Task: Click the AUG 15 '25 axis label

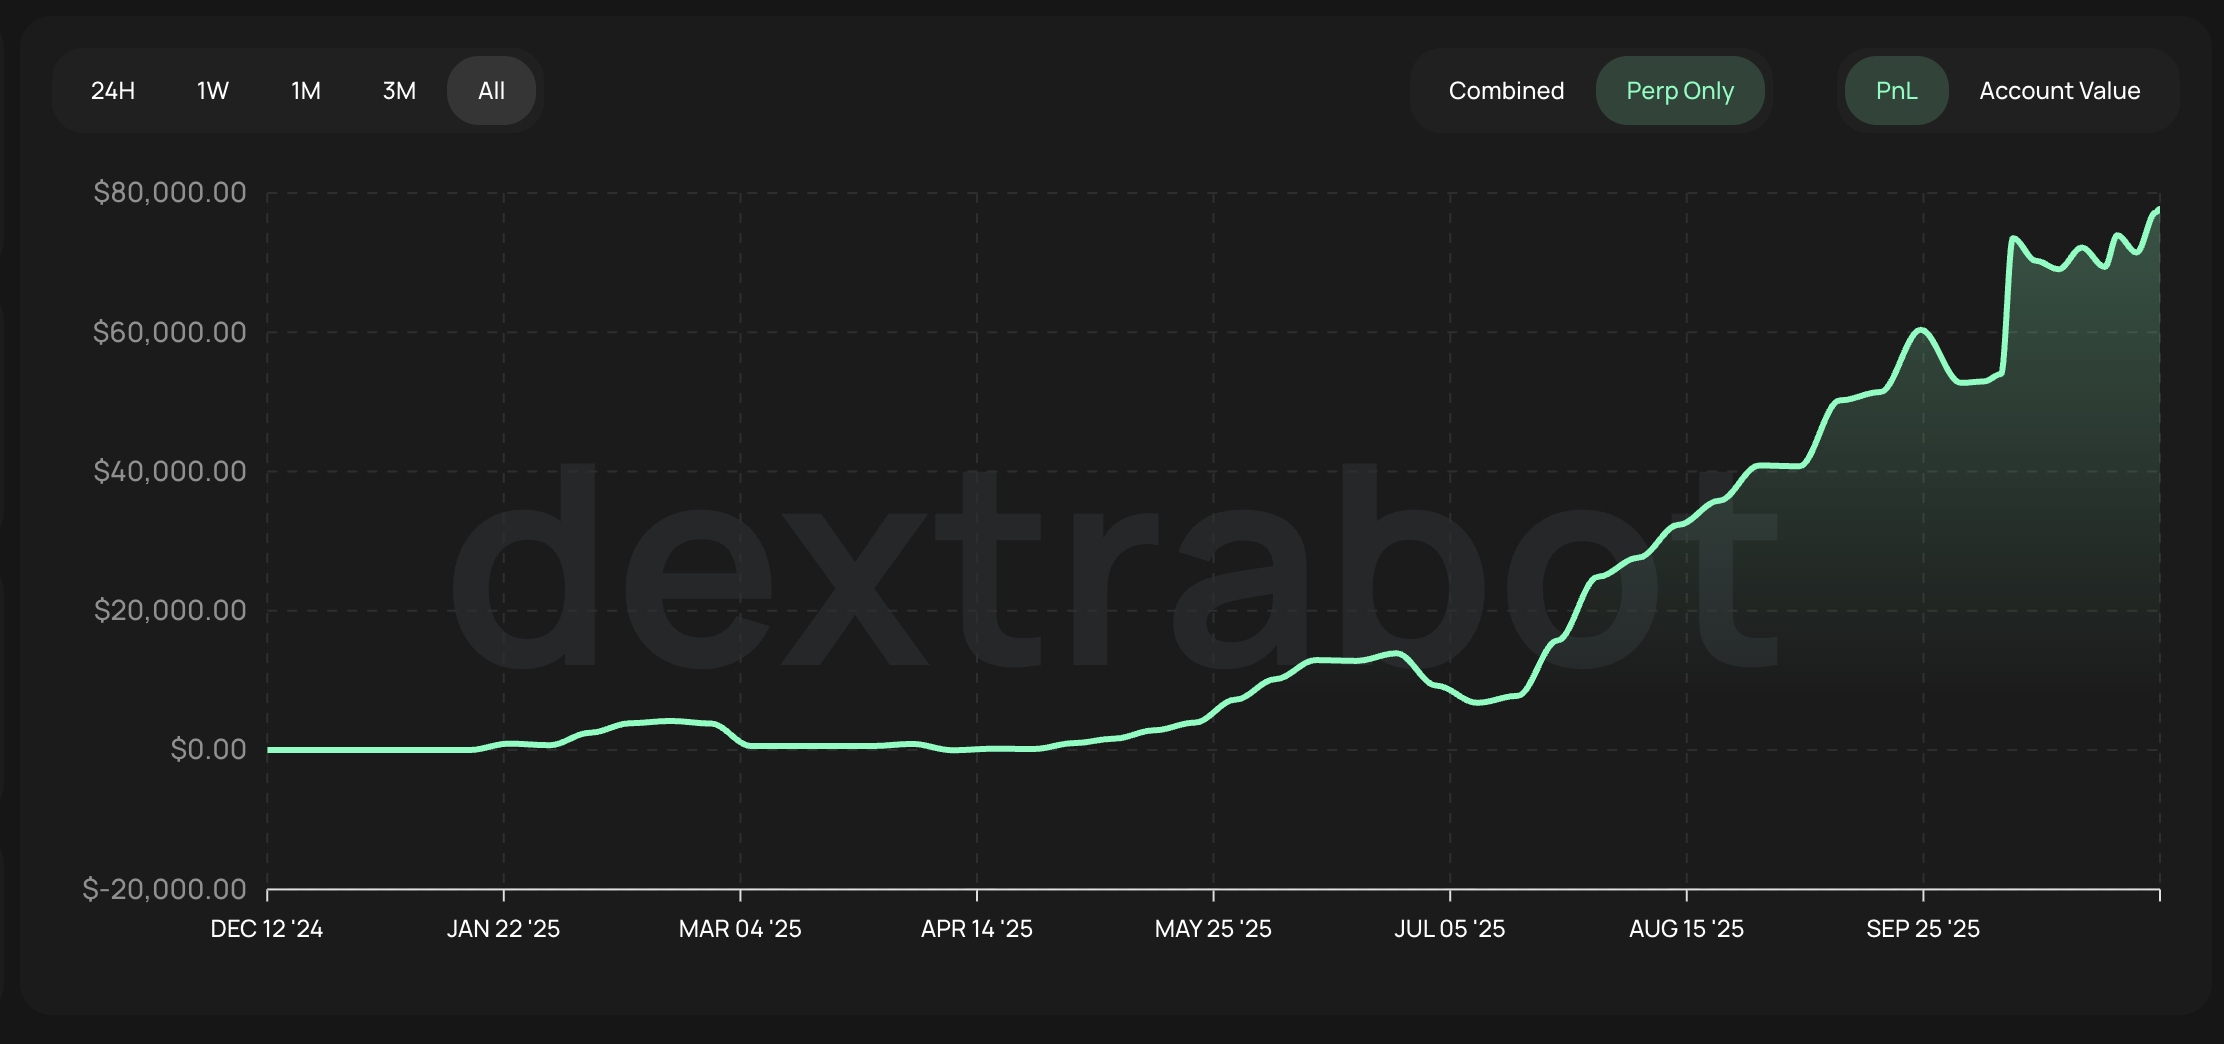Action: (x=1686, y=929)
